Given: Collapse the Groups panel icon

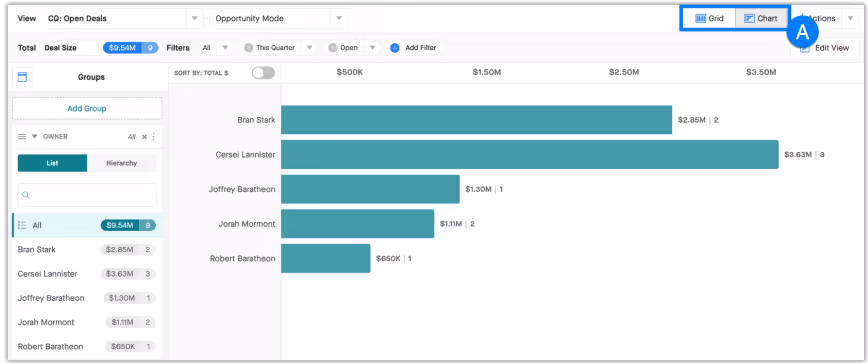Looking at the screenshot, I should coord(23,77).
